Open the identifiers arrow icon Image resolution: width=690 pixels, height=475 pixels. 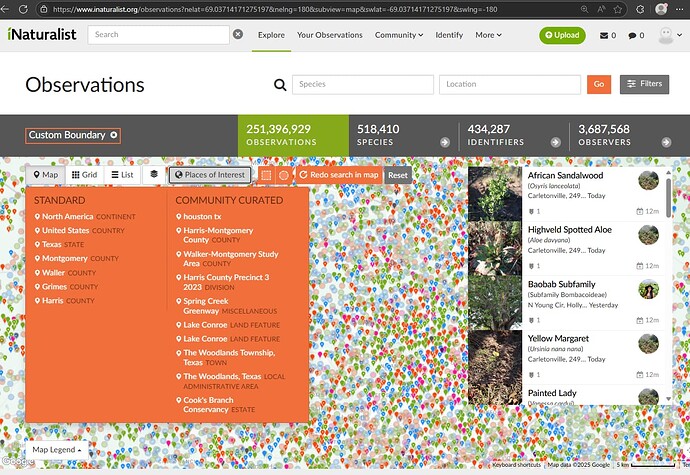point(556,142)
